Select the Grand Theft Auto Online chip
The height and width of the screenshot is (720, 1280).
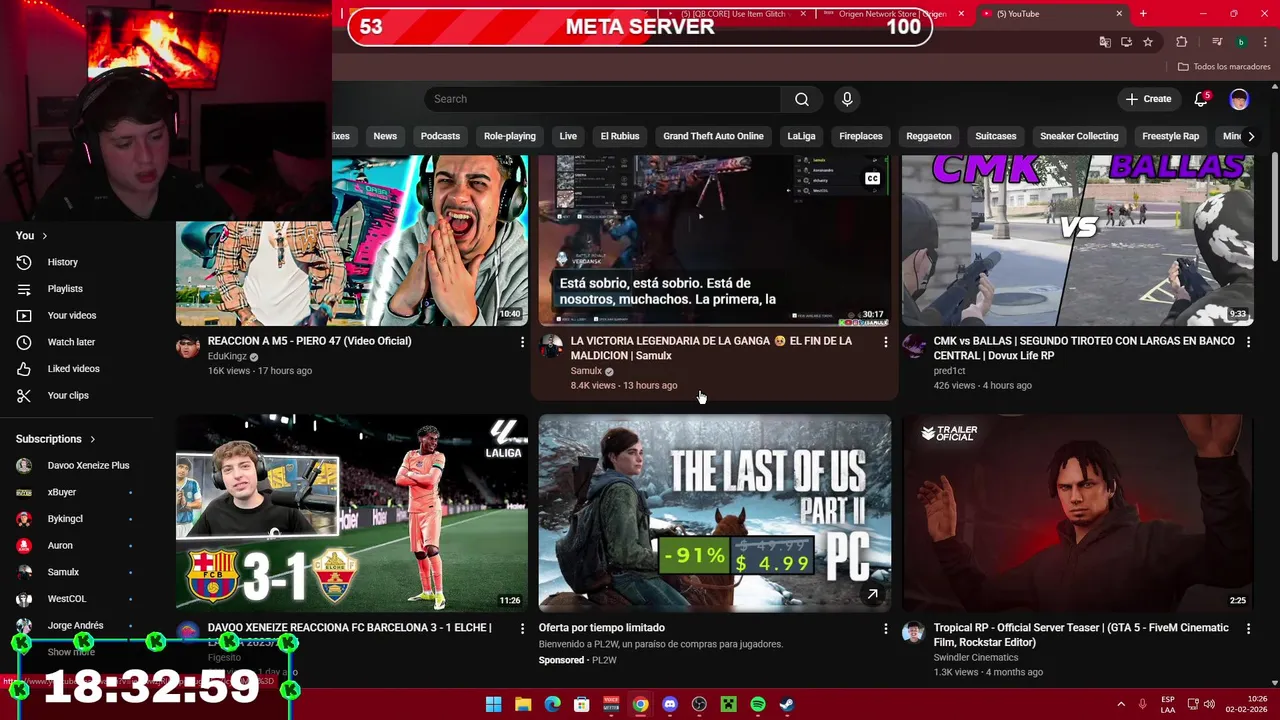click(x=713, y=136)
